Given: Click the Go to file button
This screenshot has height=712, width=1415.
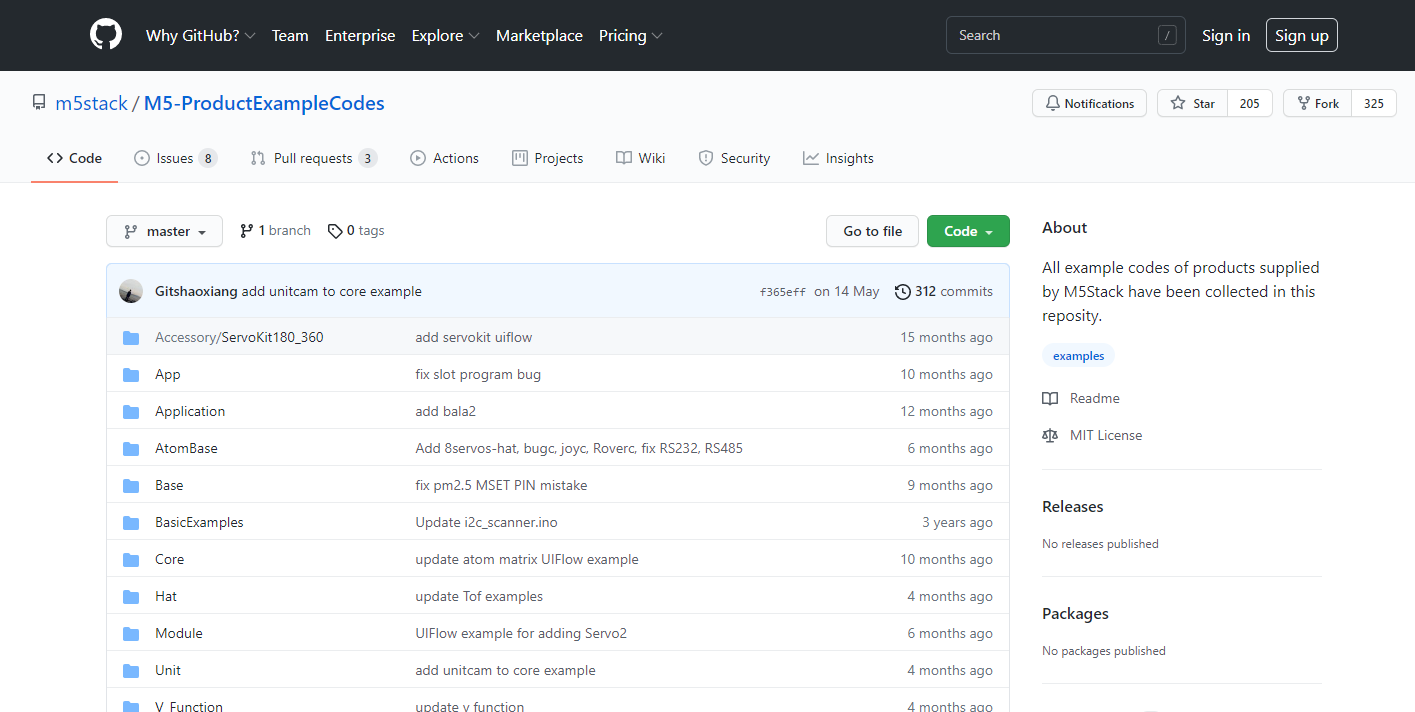Looking at the screenshot, I should point(872,231).
